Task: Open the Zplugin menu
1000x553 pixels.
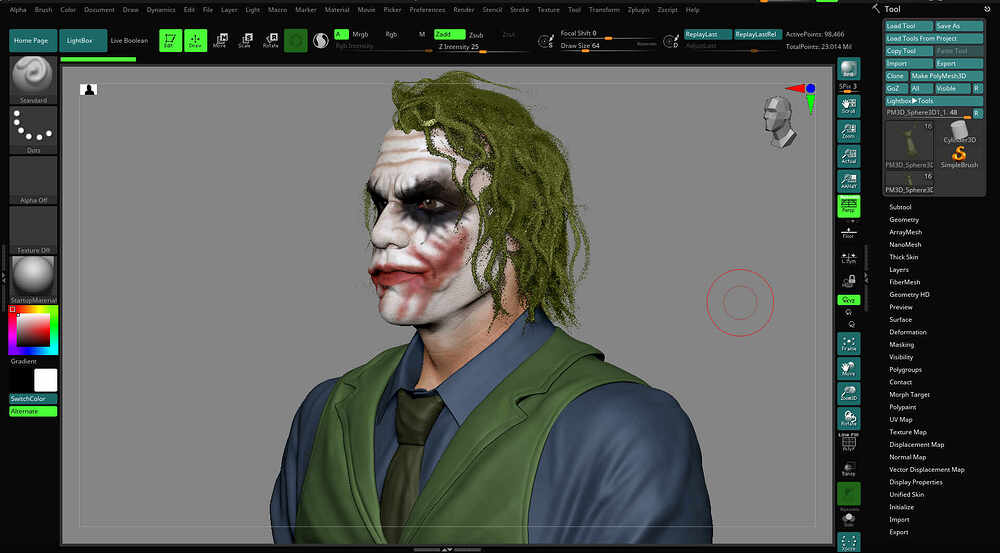Action: click(638, 10)
